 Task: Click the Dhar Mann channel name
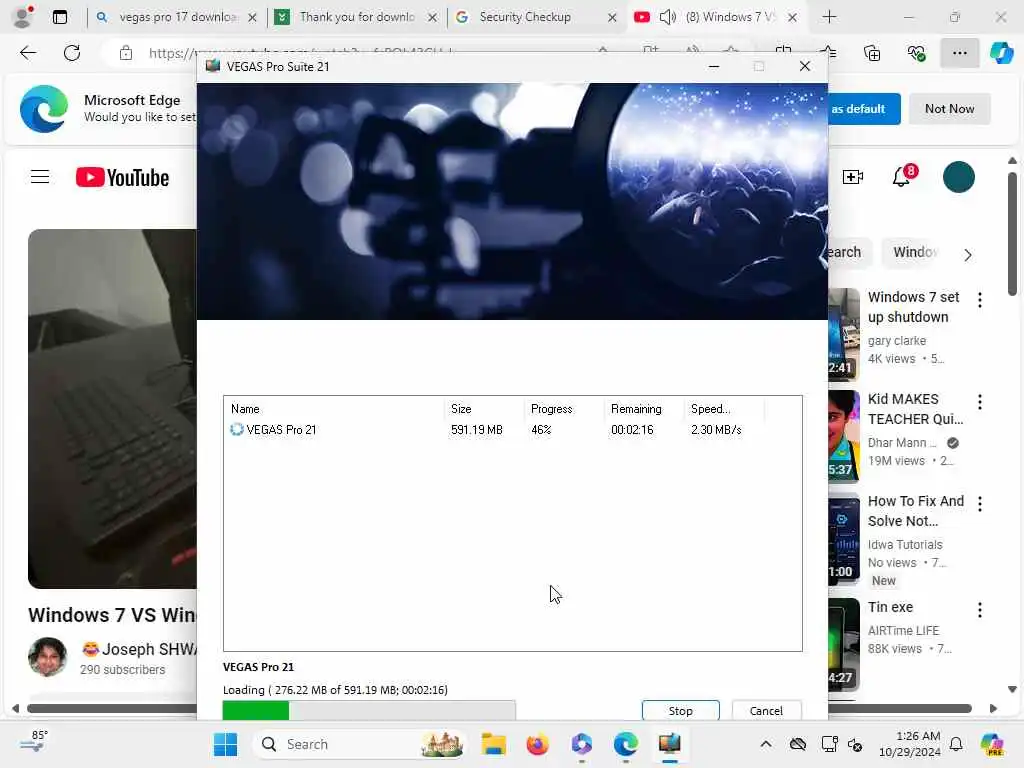click(x=902, y=443)
